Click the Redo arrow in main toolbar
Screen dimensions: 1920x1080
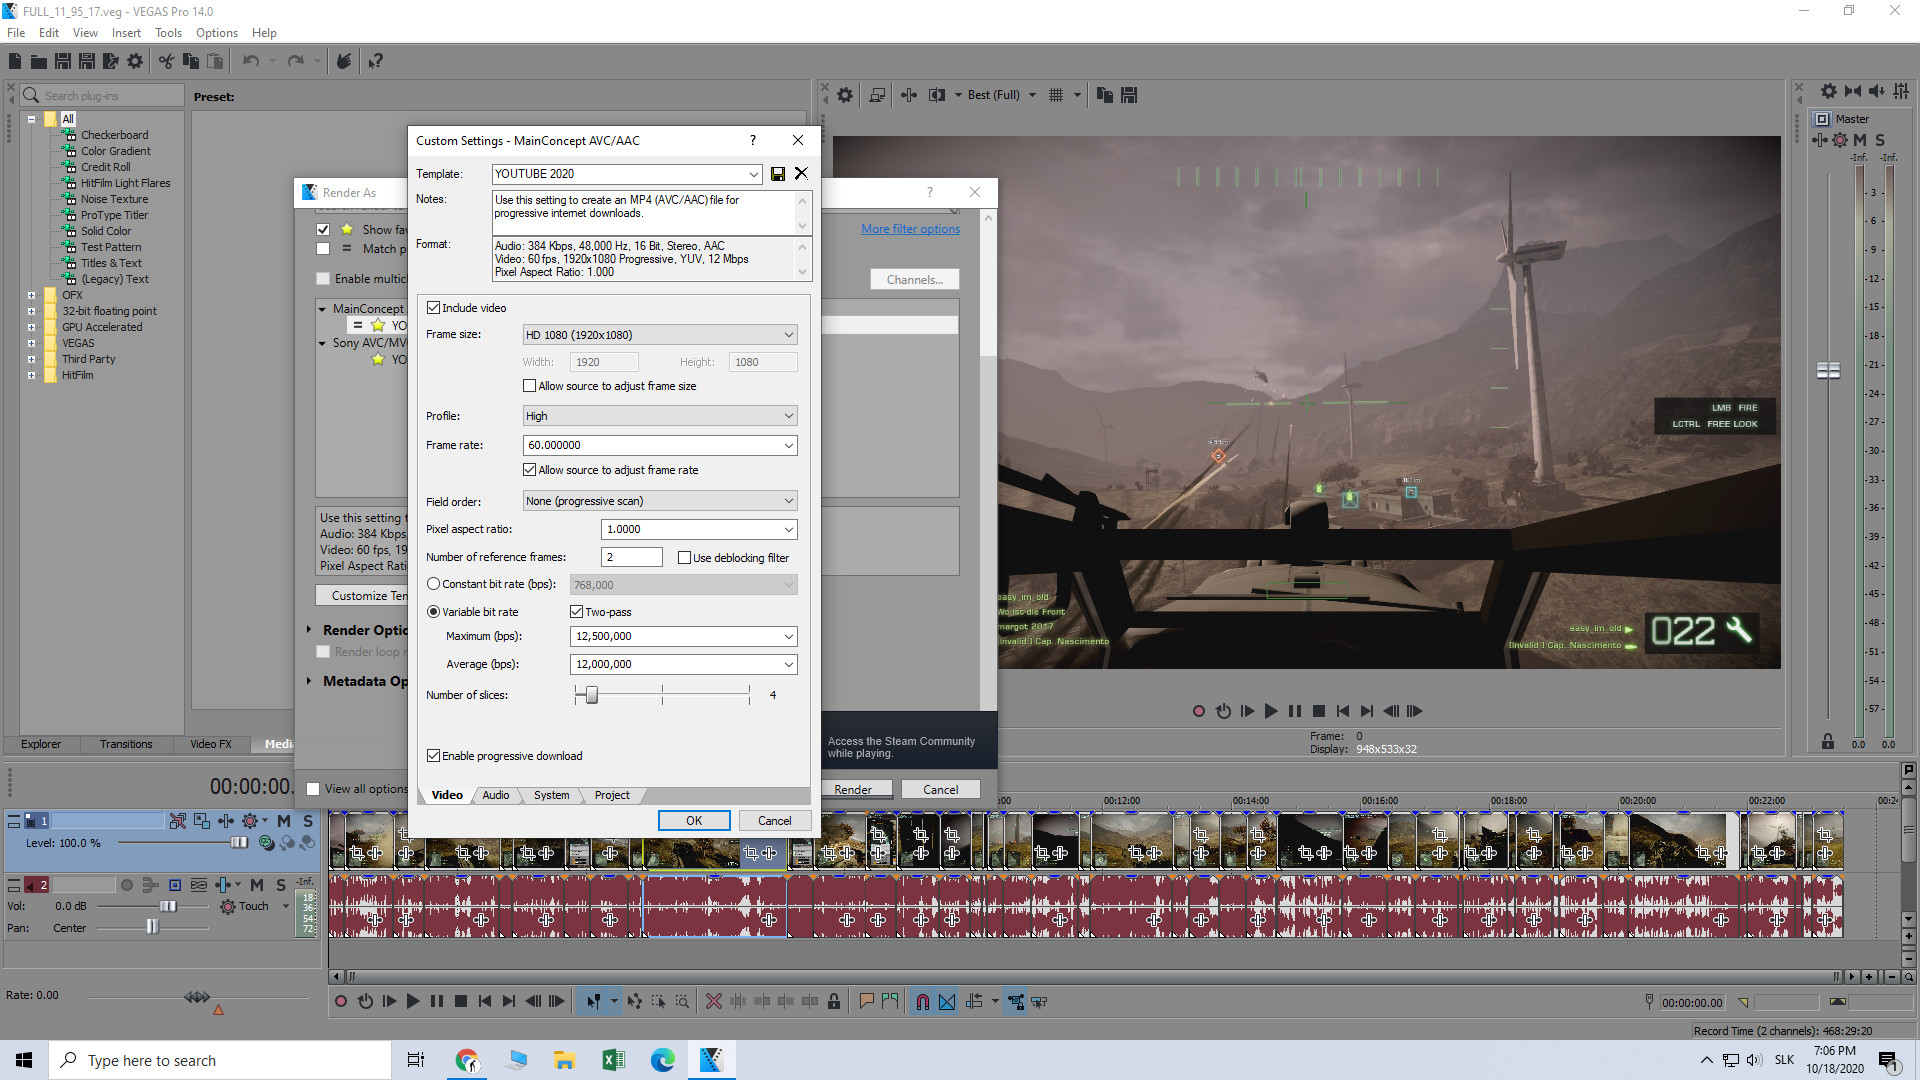(x=296, y=61)
